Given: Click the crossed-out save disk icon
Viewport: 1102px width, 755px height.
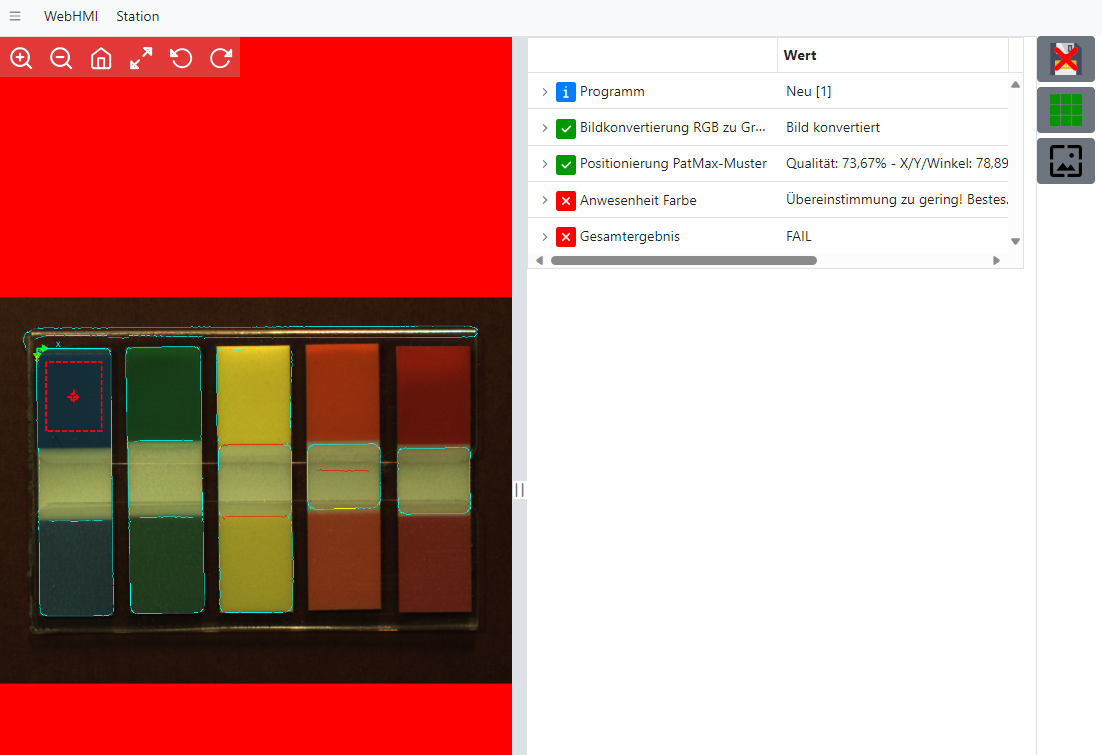Looking at the screenshot, I should (1065, 59).
